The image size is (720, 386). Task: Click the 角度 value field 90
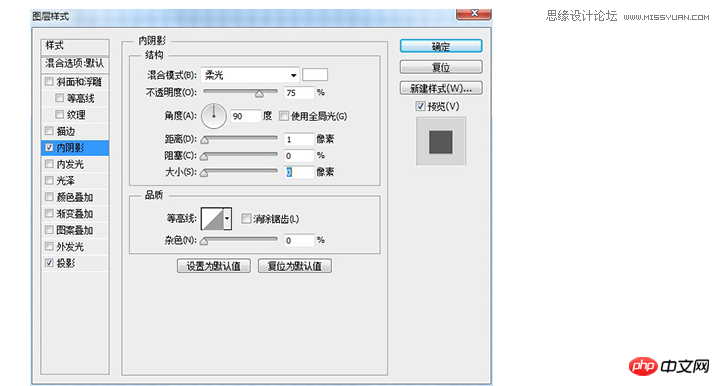coord(246,116)
